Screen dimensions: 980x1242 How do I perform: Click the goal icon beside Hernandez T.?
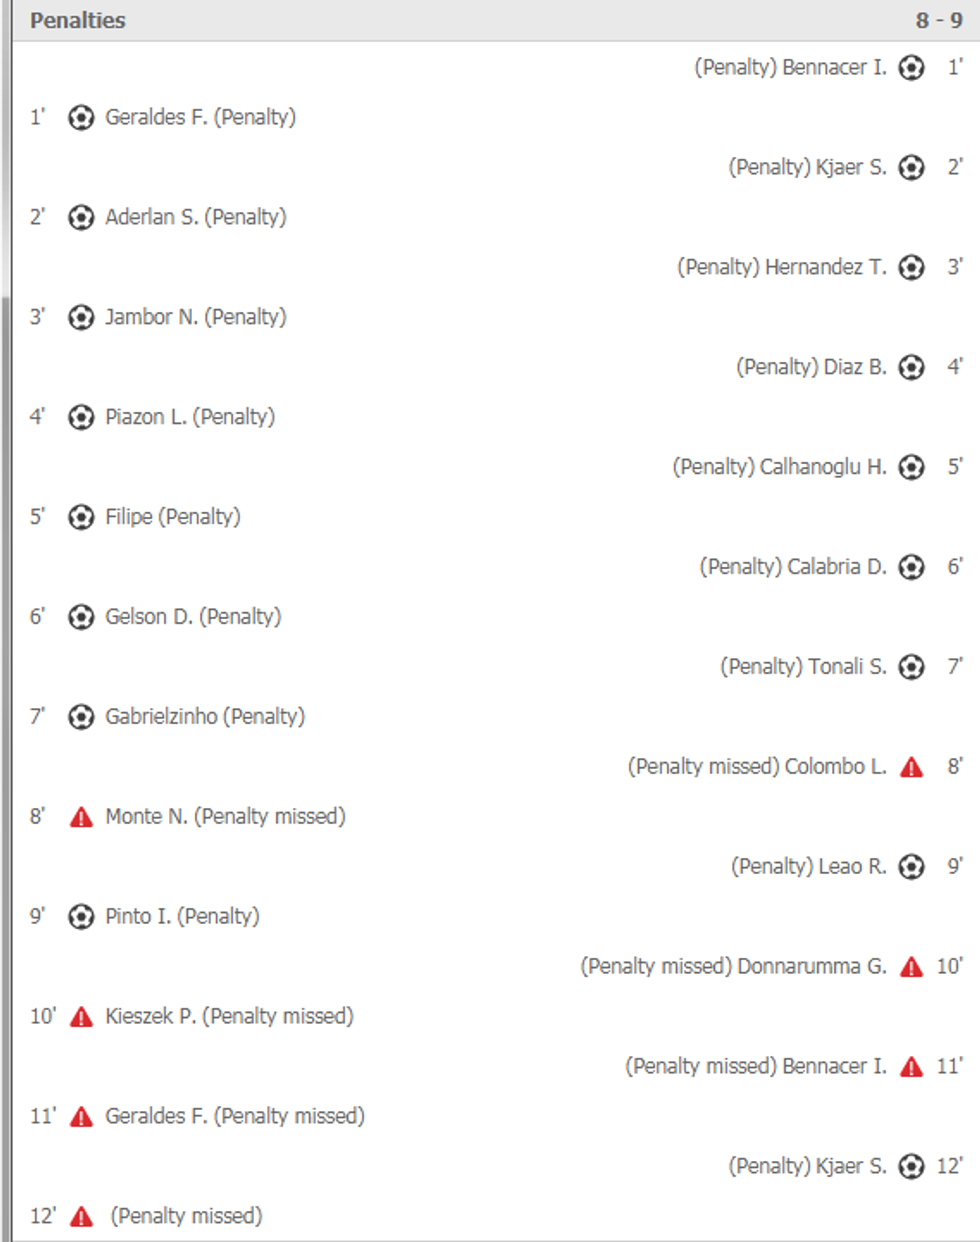[910, 267]
